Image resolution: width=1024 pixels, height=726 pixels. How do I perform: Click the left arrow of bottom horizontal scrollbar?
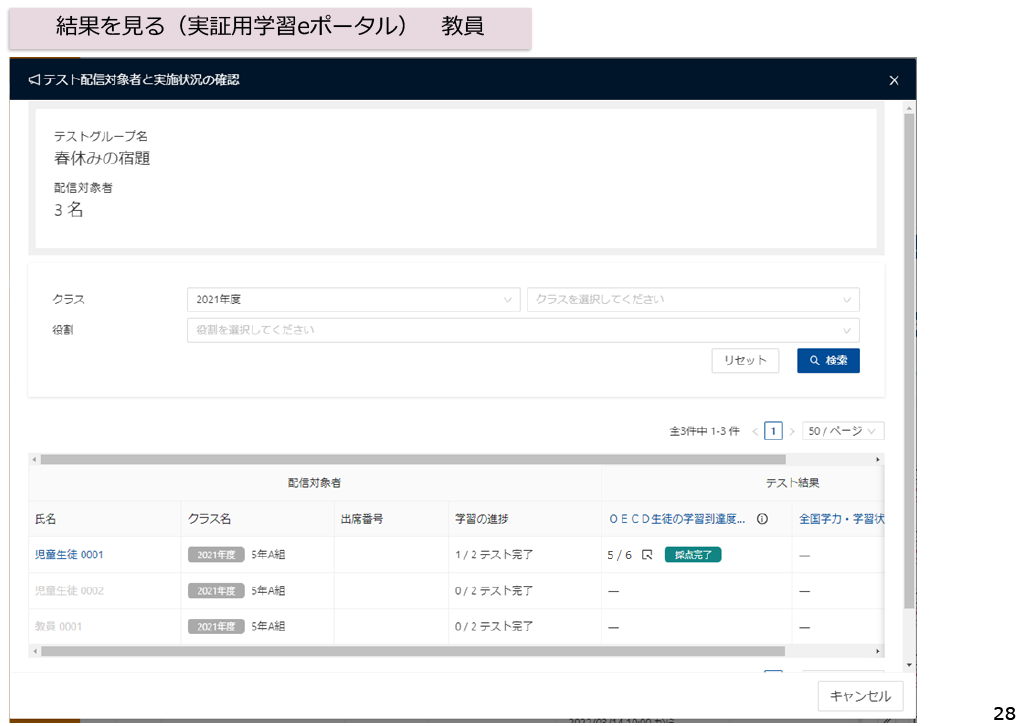pyautogui.click(x=35, y=652)
